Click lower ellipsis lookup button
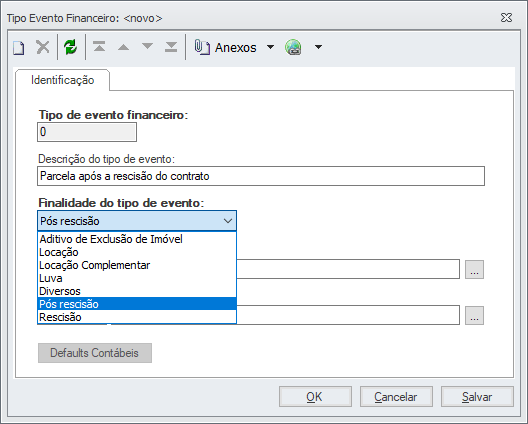 pos(474,316)
